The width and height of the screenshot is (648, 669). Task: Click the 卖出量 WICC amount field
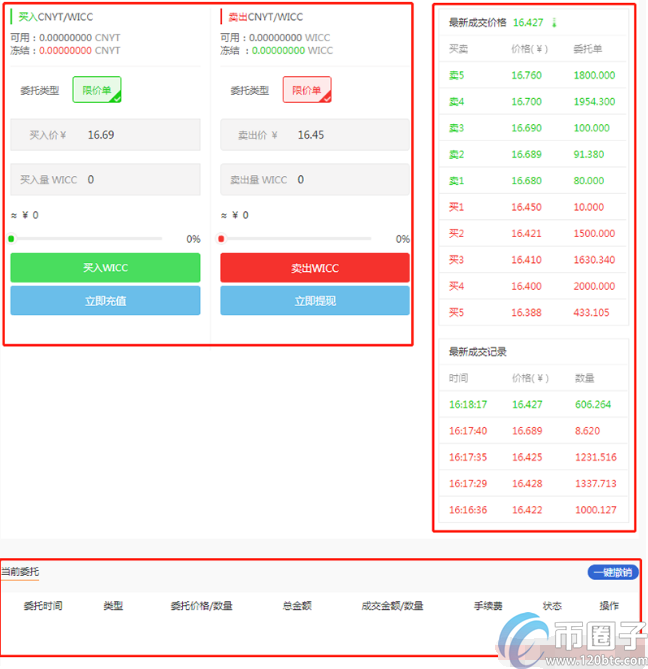[315, 179]
